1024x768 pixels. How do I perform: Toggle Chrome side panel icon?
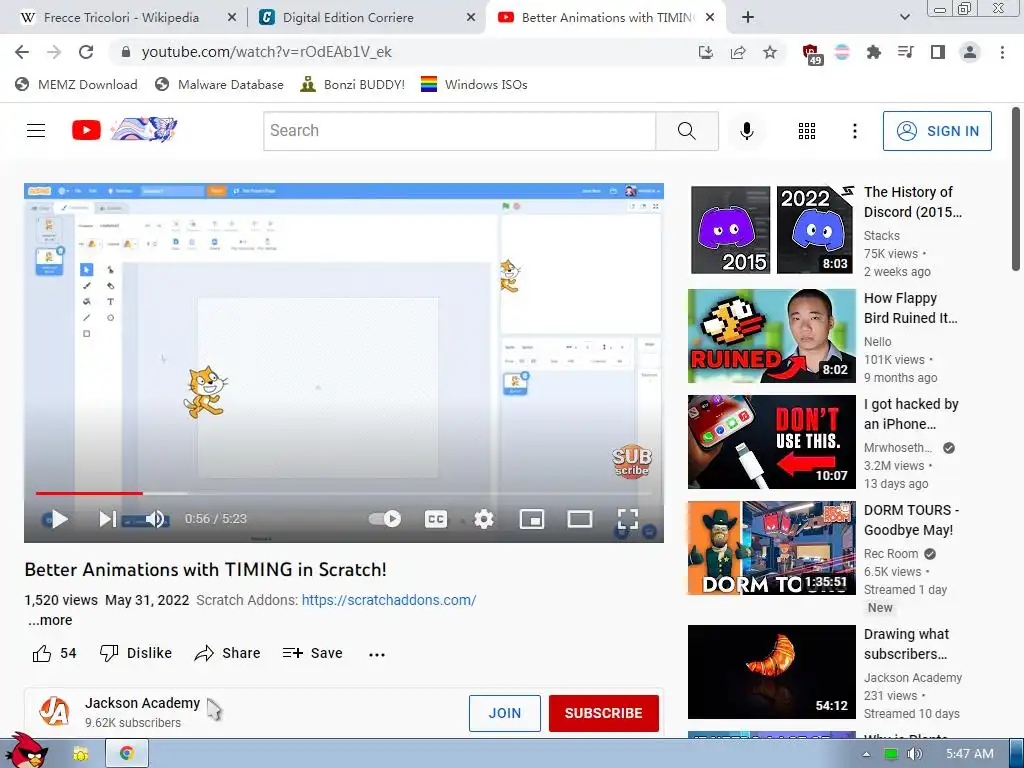[x=938, y=52]
